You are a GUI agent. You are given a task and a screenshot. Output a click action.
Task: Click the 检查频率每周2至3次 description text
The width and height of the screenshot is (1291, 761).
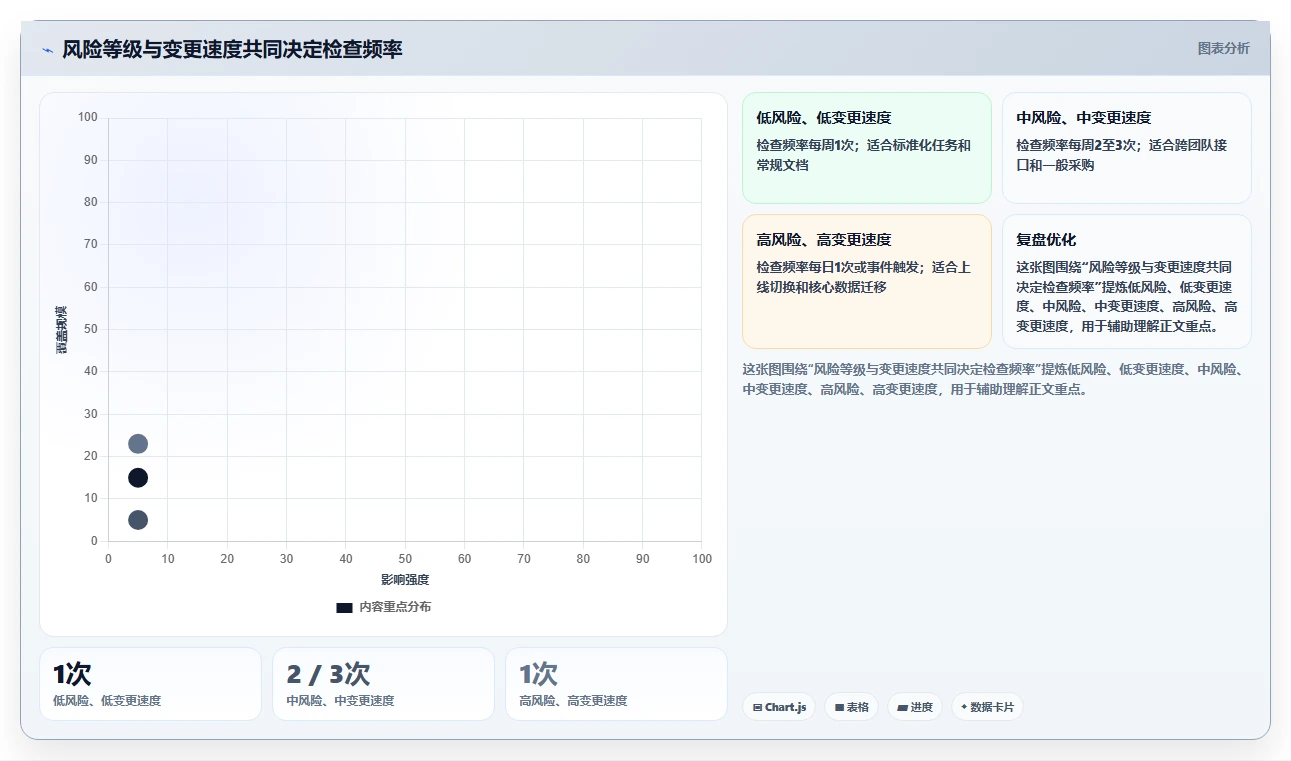click(1121, 155)
